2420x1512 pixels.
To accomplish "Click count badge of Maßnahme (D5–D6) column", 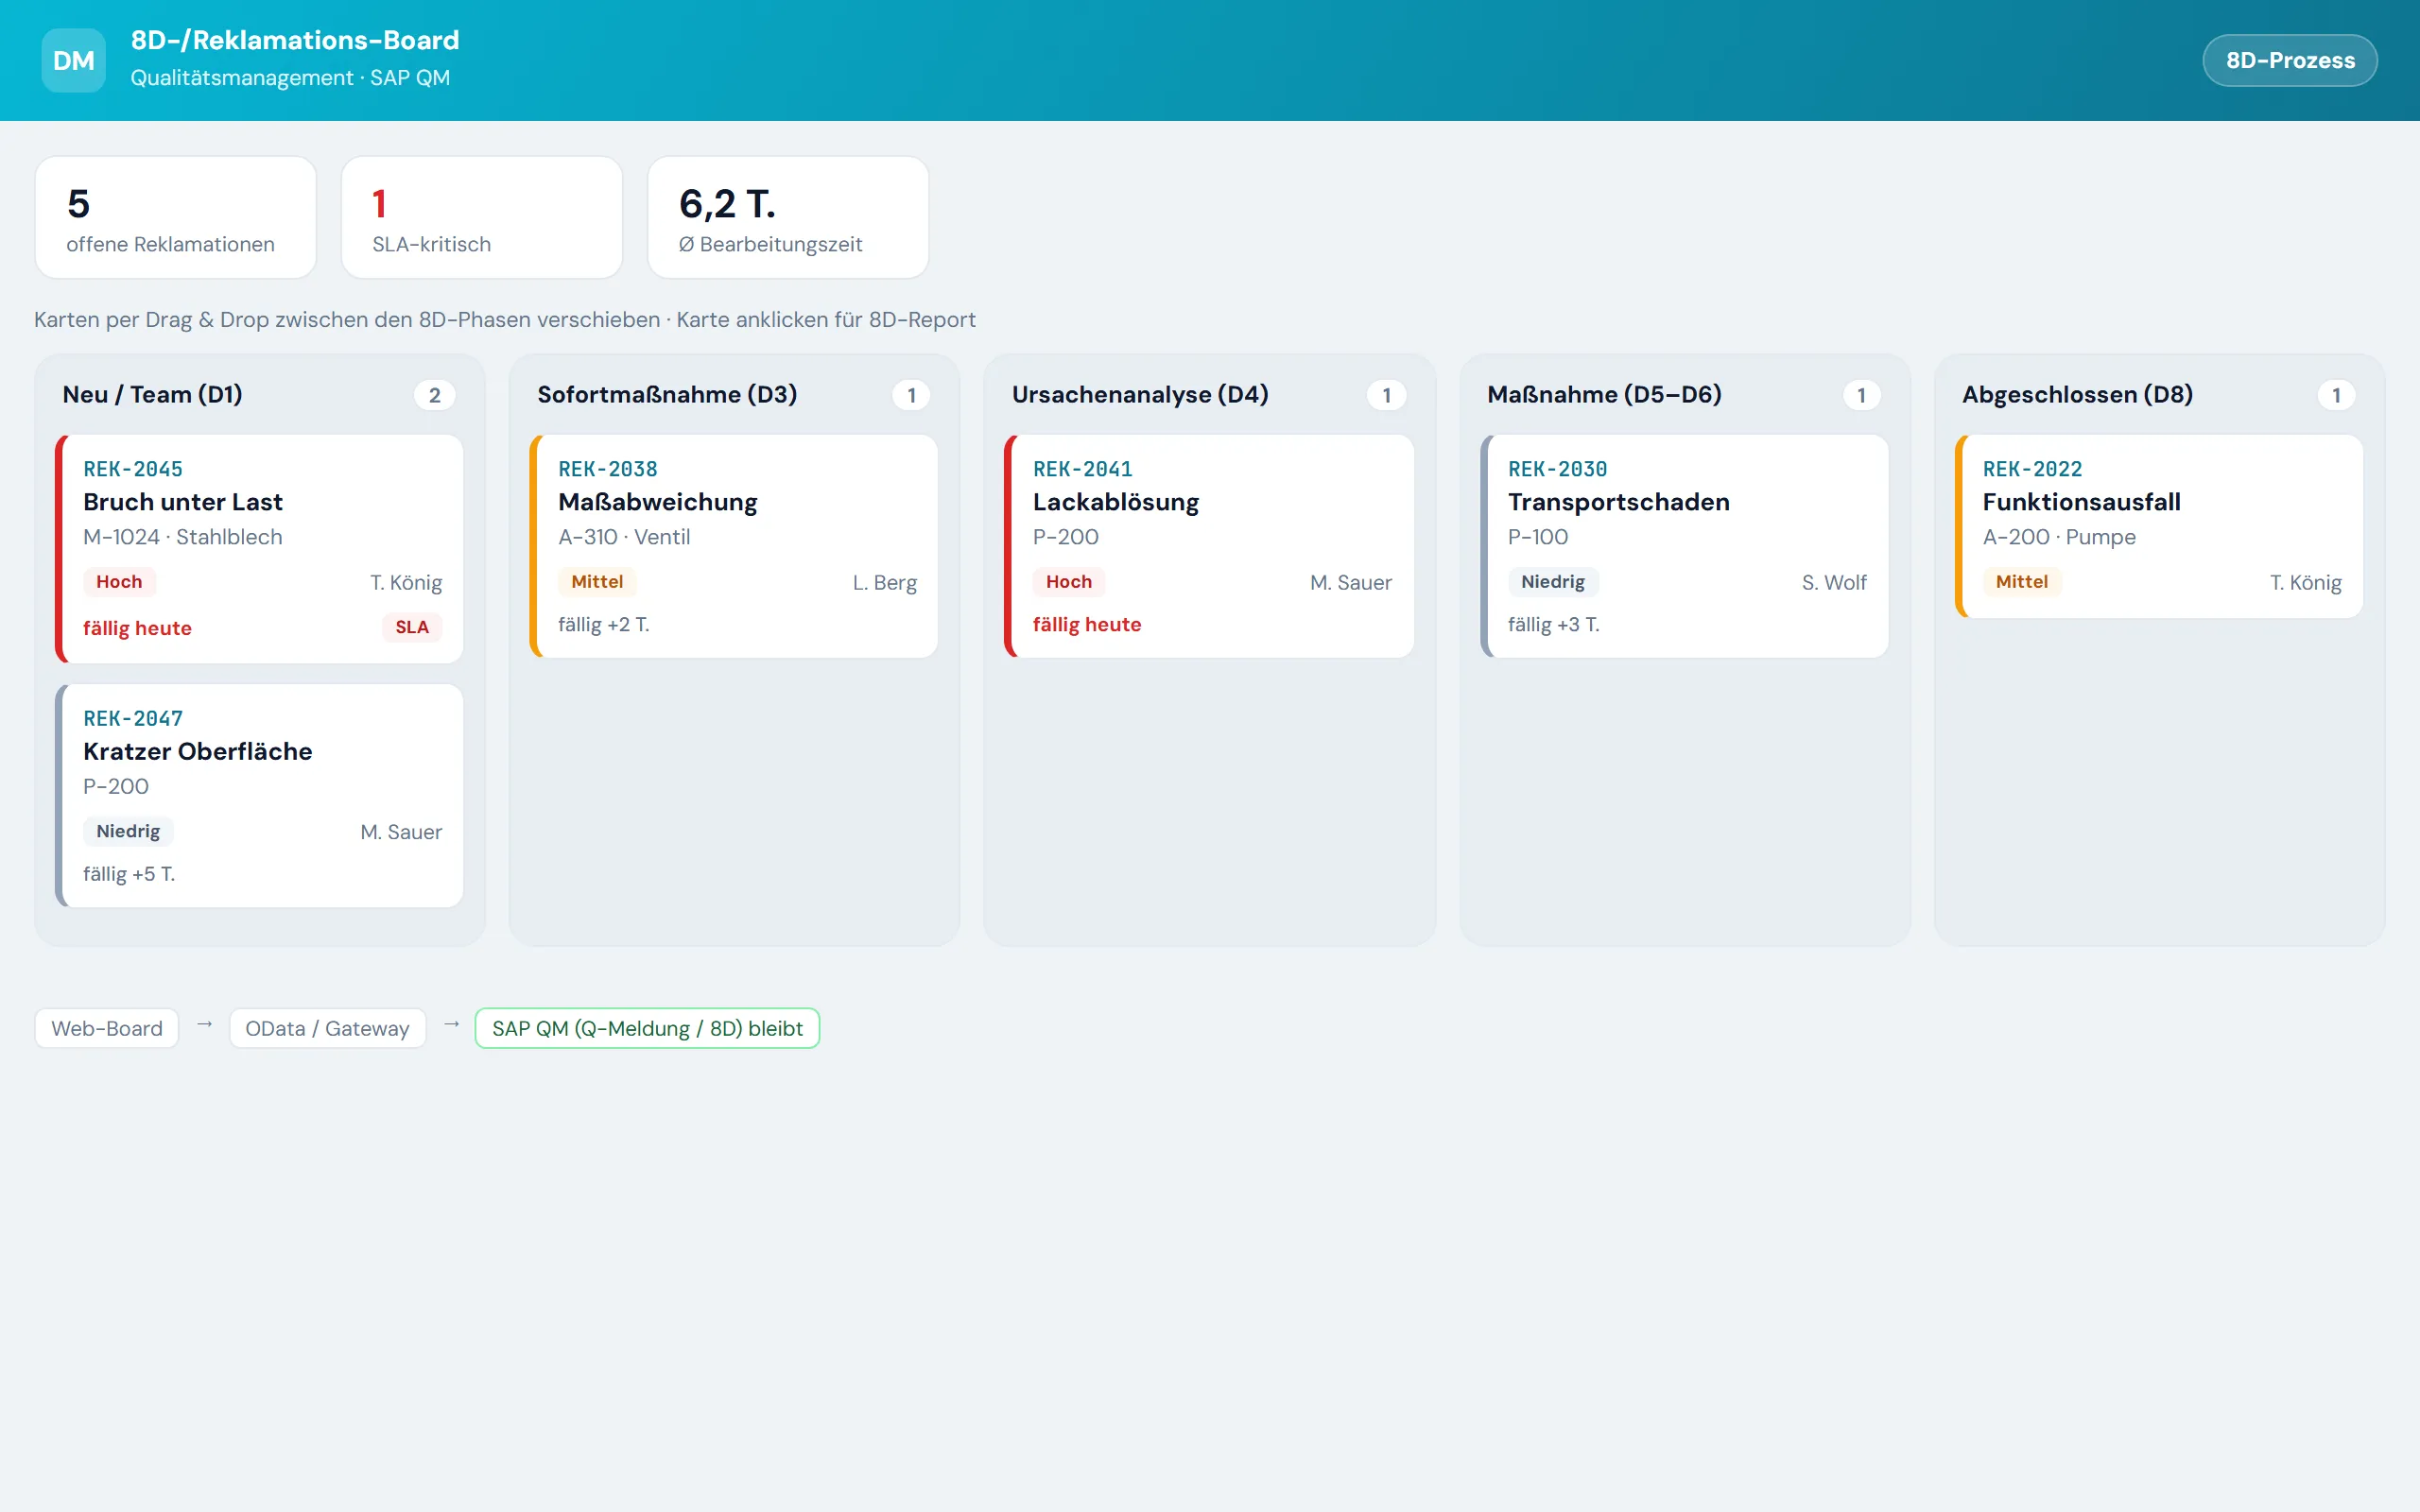I will (1861, 395).
